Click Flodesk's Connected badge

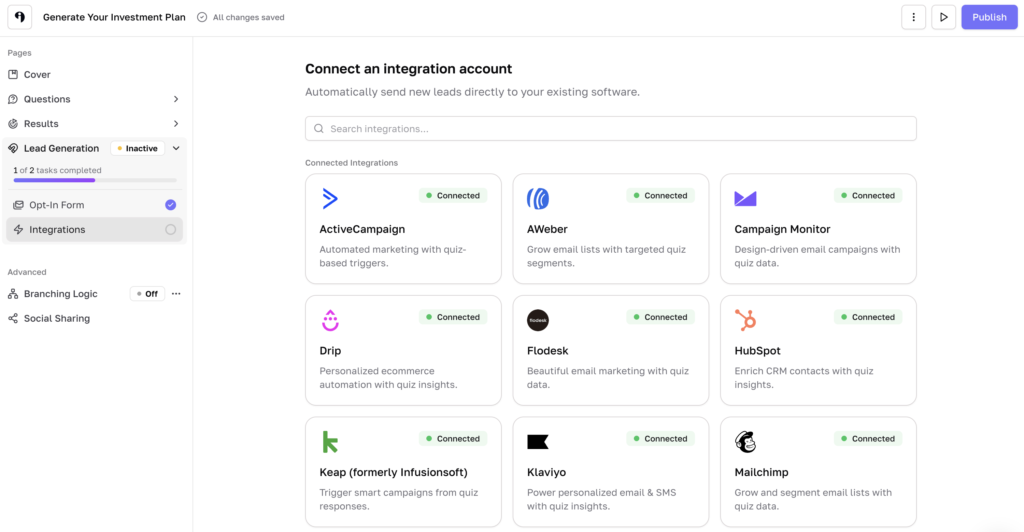(x=660, y=317)
